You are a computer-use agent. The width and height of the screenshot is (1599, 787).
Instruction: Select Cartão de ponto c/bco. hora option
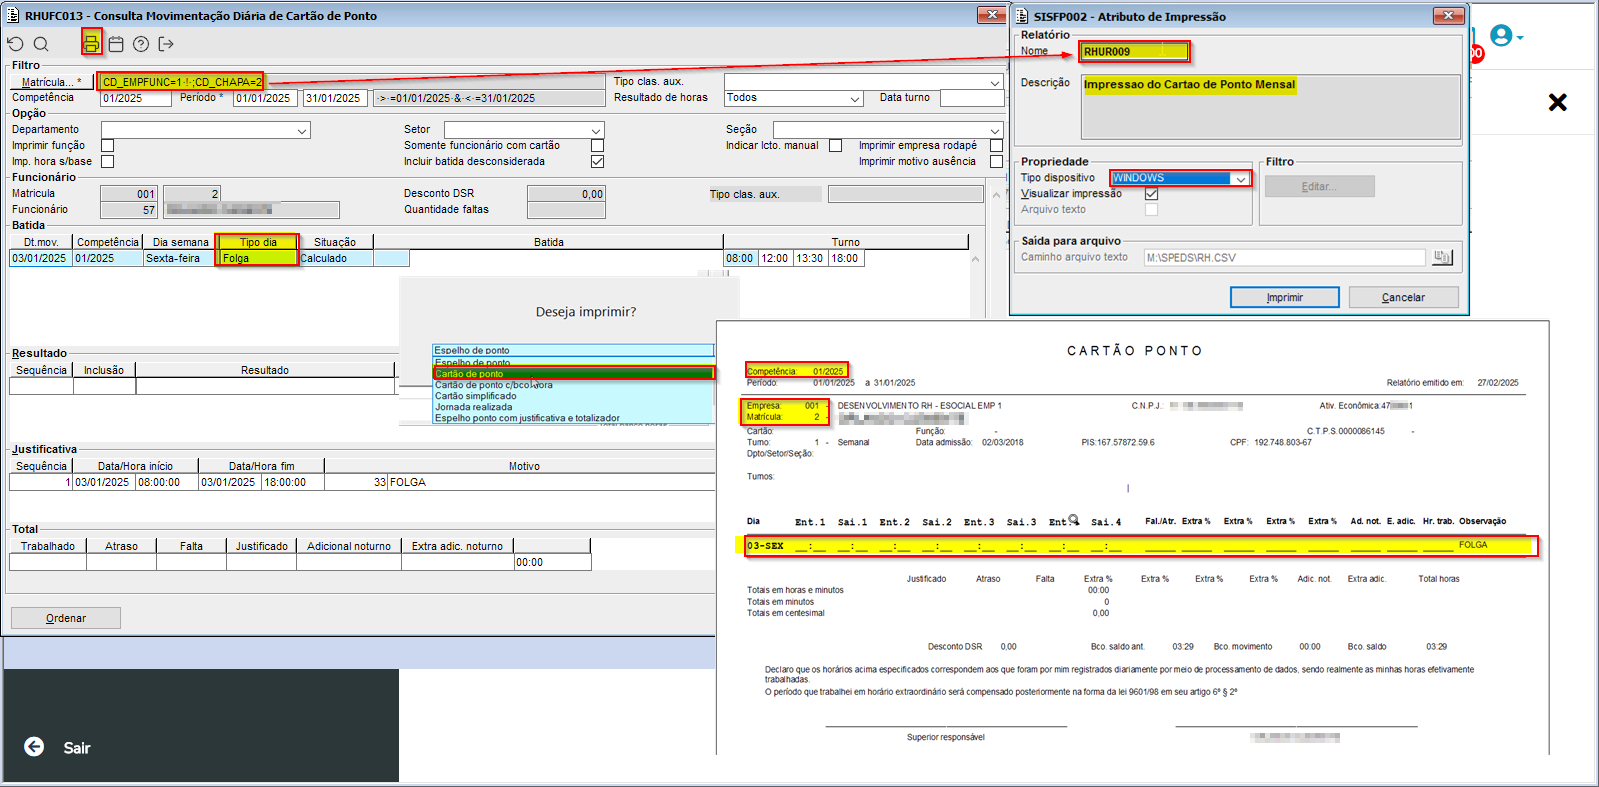pos(573,385)
